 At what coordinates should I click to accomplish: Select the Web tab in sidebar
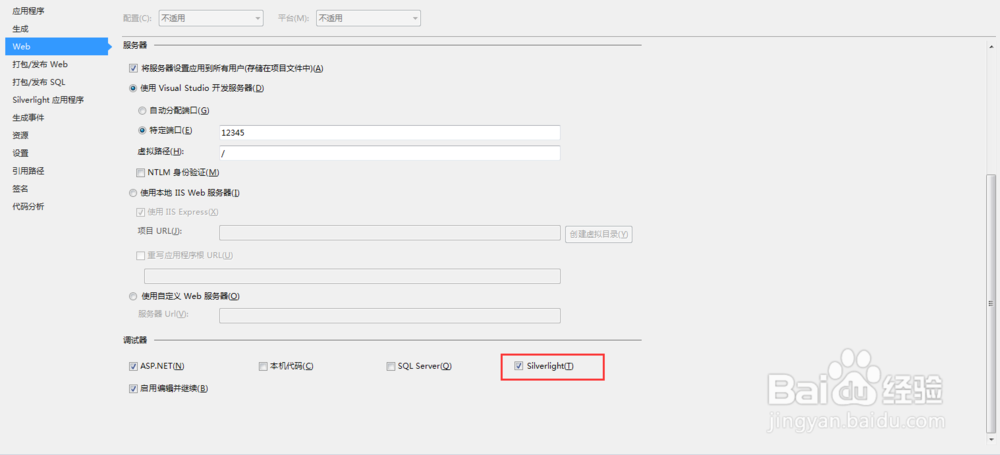(x=57, y=47)
